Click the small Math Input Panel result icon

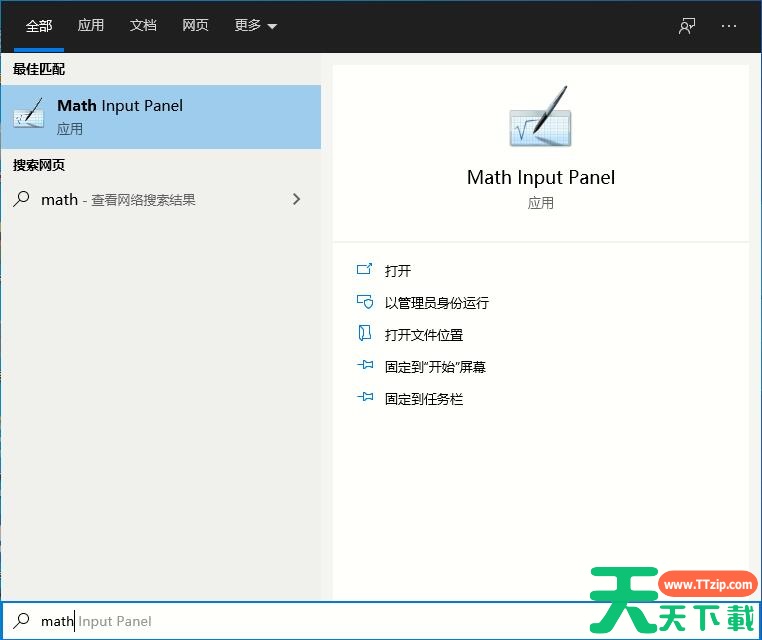(x=28, y=116)
